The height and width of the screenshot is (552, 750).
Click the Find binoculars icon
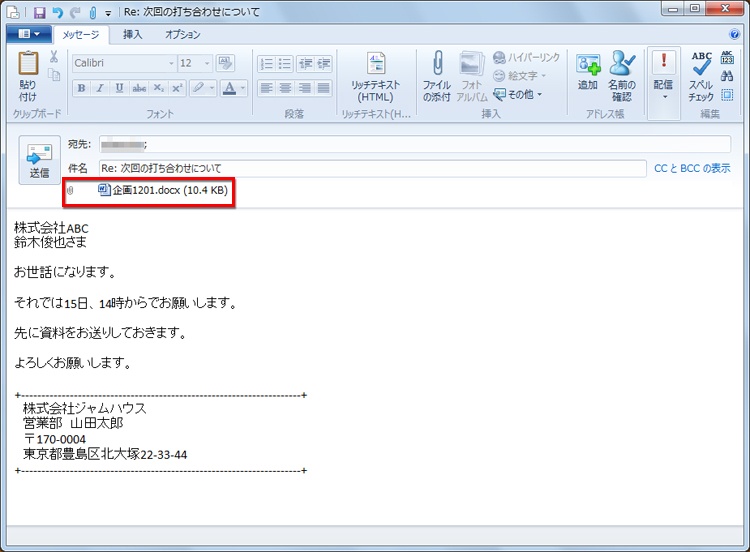727,76
